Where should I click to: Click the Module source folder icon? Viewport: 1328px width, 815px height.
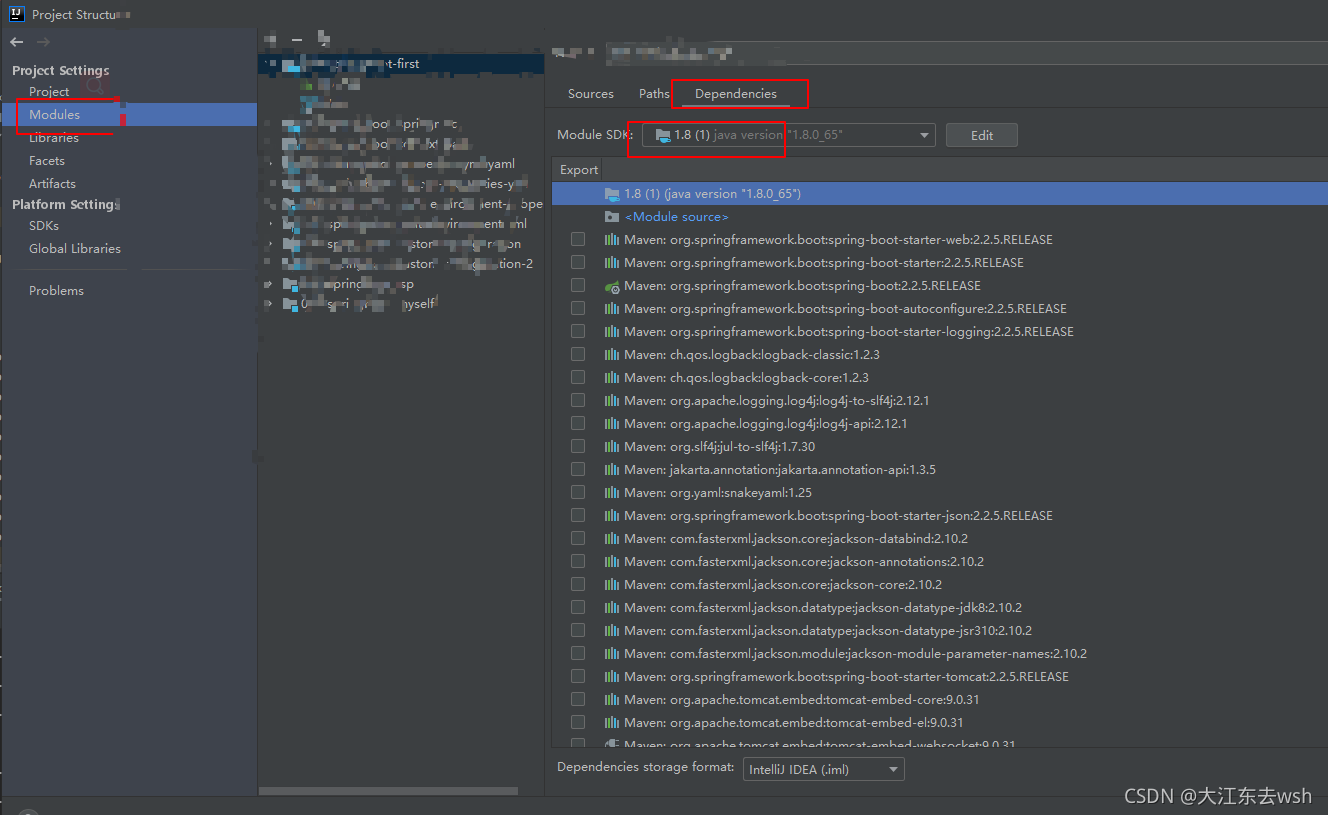point(612,217)
